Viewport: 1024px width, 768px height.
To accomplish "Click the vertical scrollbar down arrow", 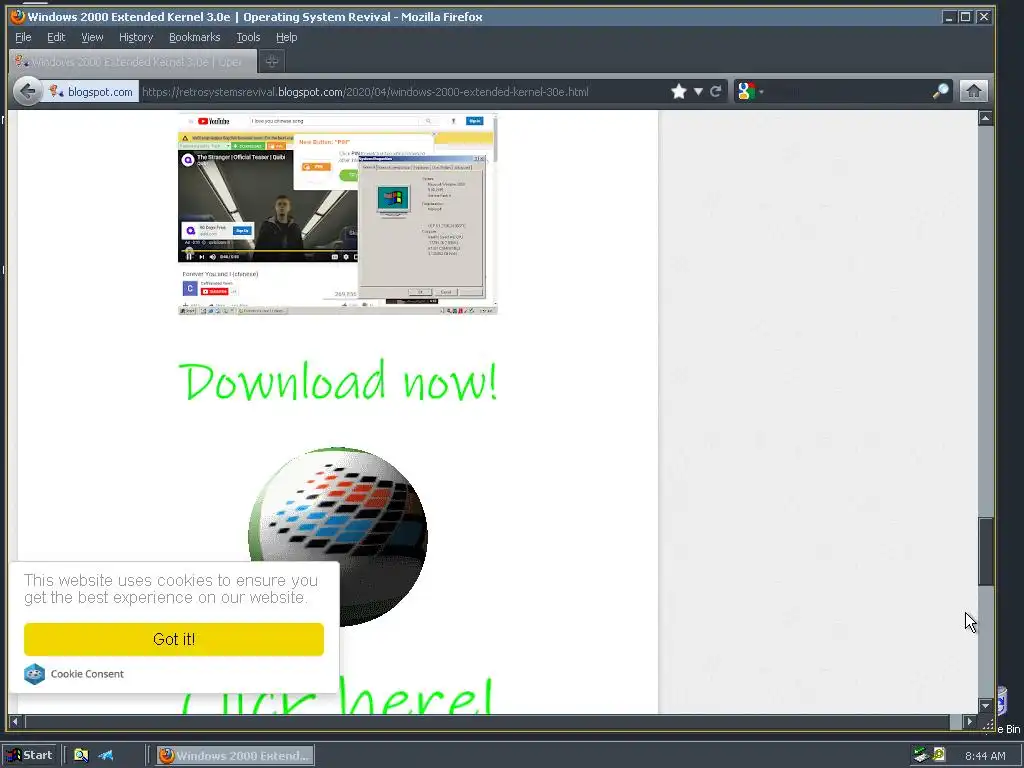I will (x=985, y=705).
